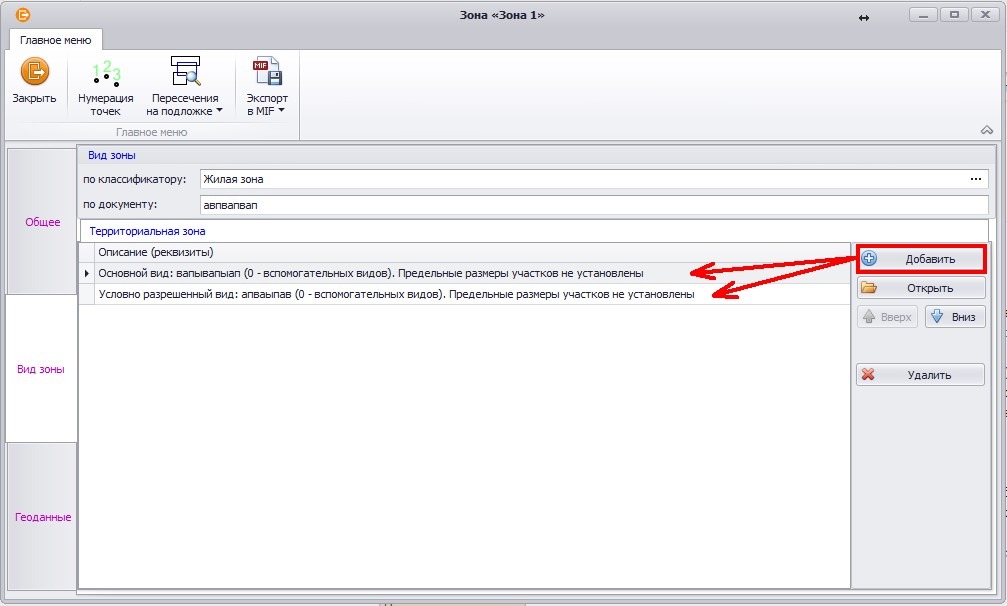Select the Вид зоны side tab

(42, 369)
